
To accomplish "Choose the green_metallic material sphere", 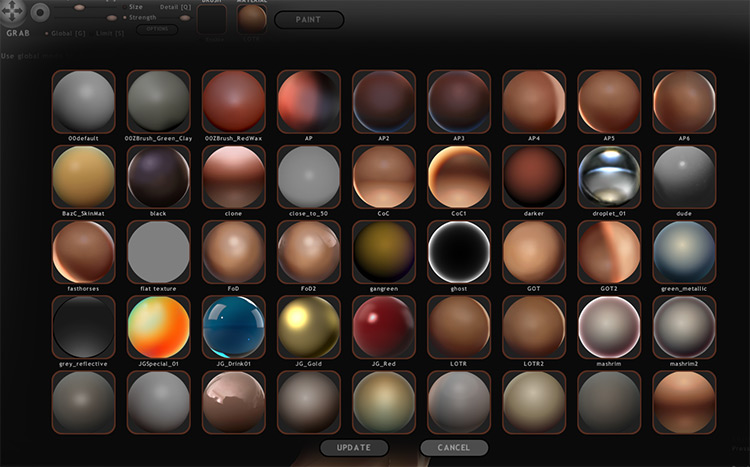I will 684,251.
